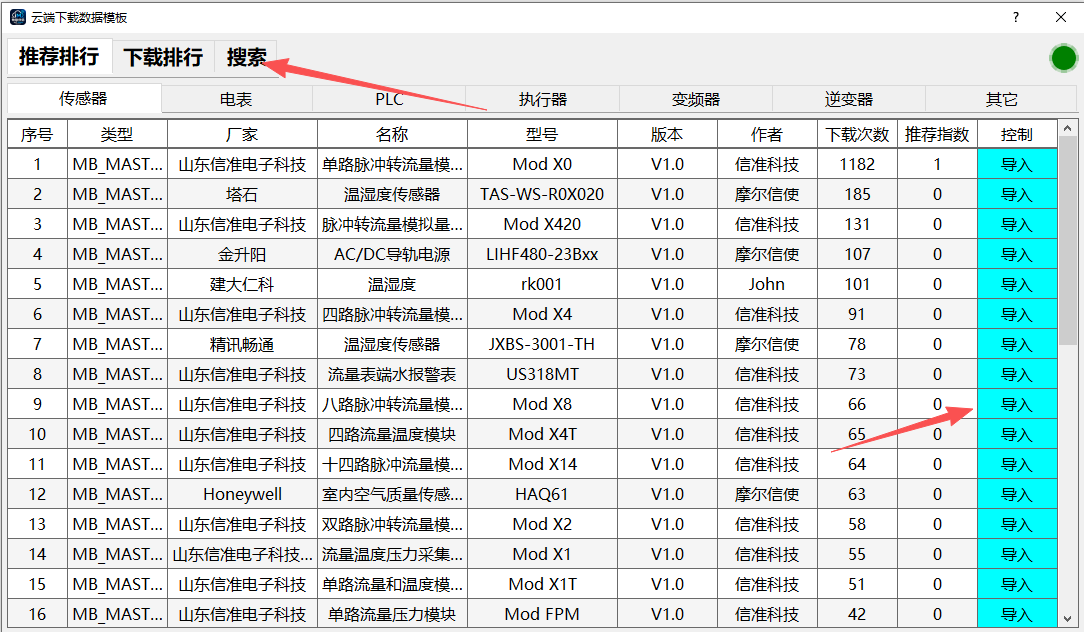The image size is (1084, 632).
Task: Sort by 推荐指数 column header
Action: pyautogui.click(x=937, y=134)
